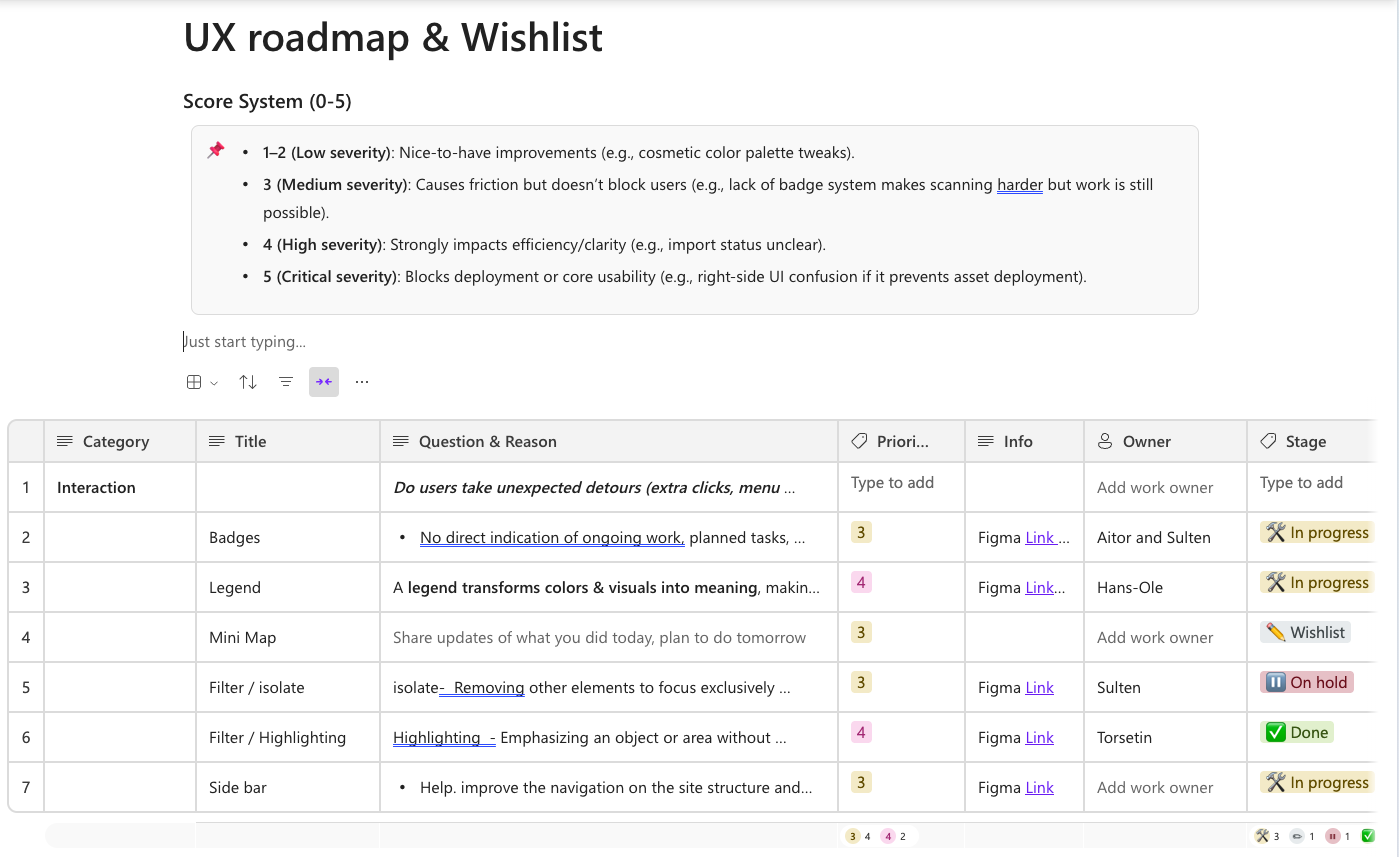Click the 'Just start typing...' placeholder line
The height and width of the screenshot is (857, 1399).
click(x=246, y=342)
